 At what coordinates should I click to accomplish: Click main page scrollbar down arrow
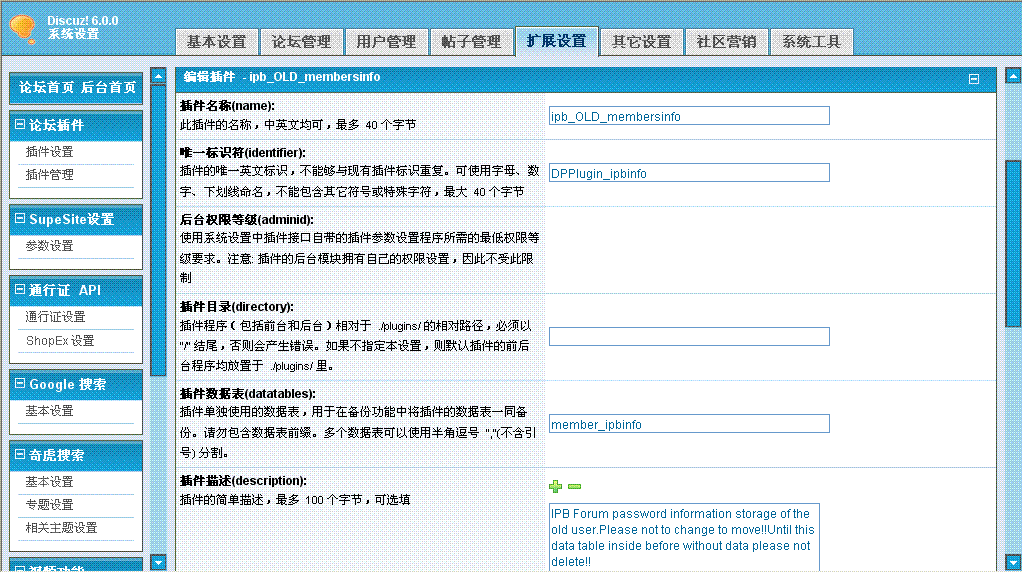1013,562
